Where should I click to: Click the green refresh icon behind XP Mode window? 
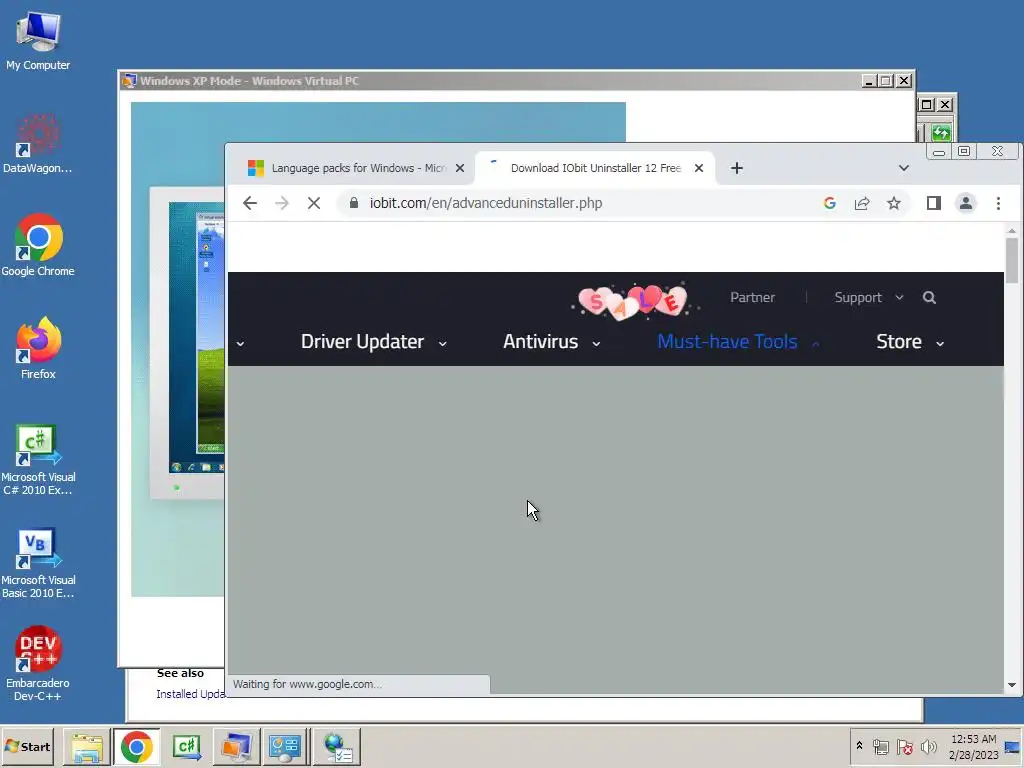tap(941, 133)
